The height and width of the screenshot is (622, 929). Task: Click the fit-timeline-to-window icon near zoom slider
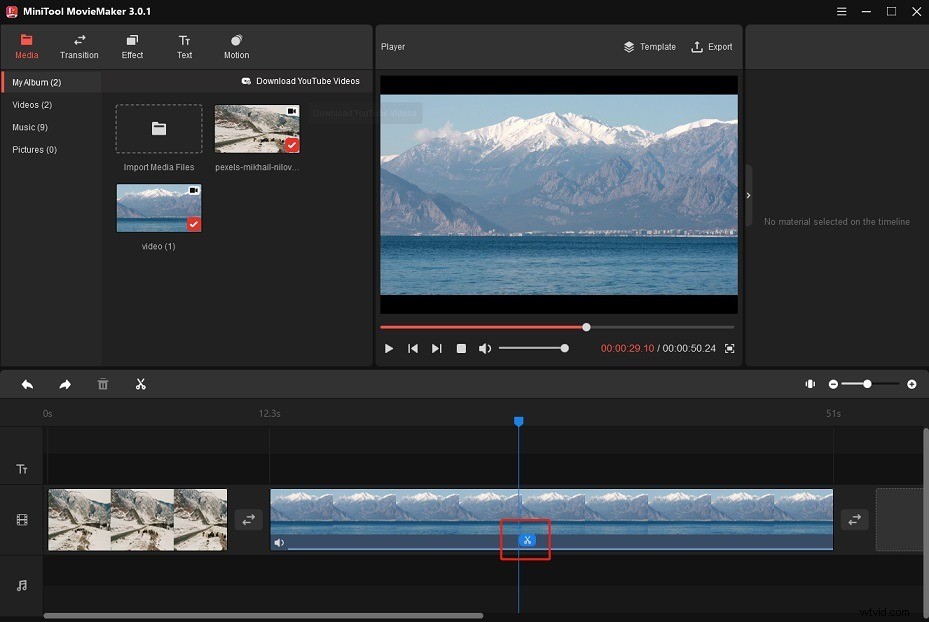pyautogui.click(x=810, y=384)
